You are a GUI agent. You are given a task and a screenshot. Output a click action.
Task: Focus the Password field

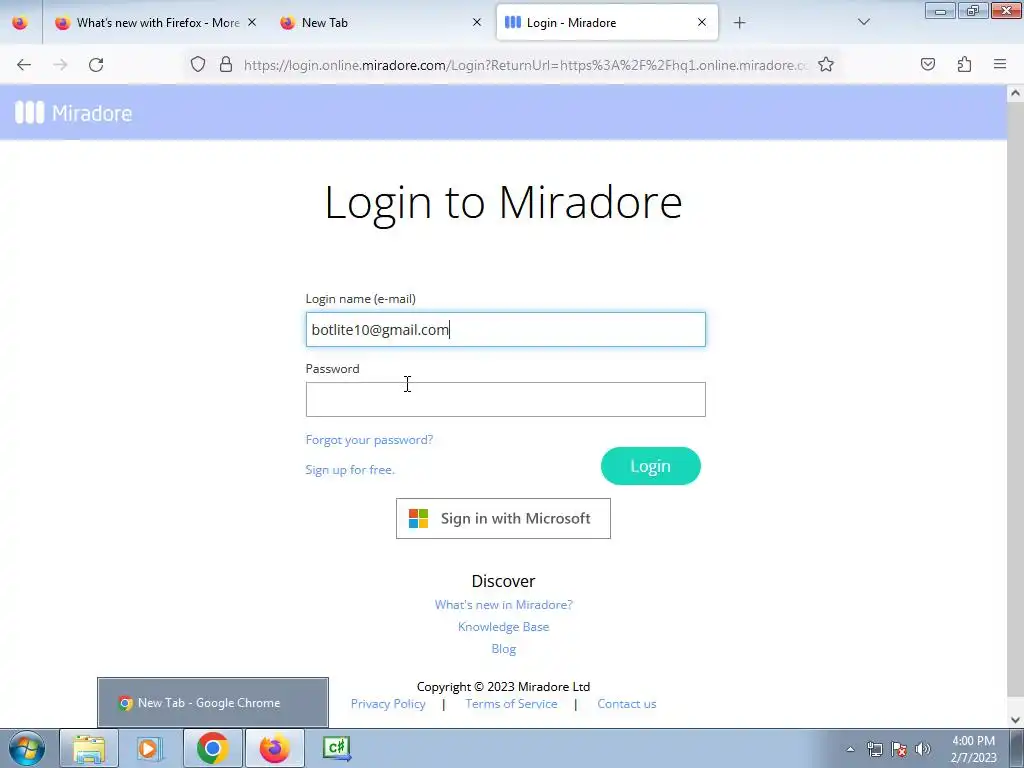pos(505,399)
